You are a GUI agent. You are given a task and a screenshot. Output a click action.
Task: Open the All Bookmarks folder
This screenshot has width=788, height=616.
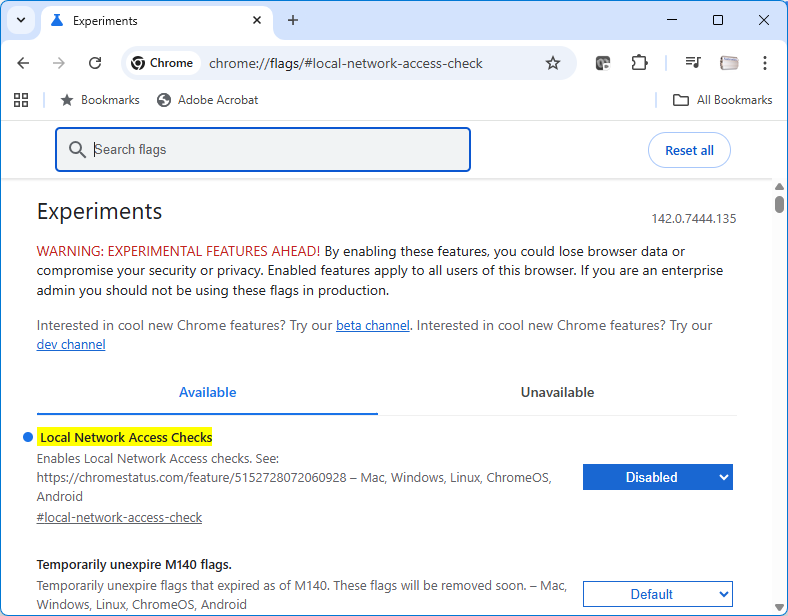pyautogui.click(x=722, y=100)
